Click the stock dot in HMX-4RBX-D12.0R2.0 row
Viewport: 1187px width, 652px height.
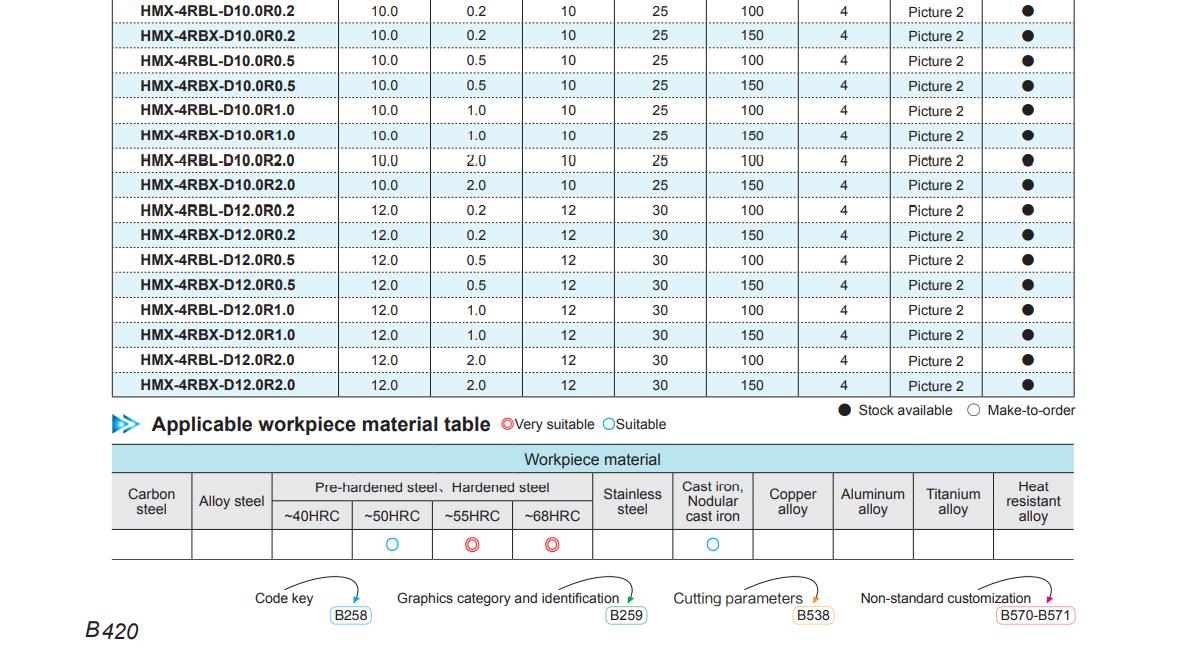1027,385
